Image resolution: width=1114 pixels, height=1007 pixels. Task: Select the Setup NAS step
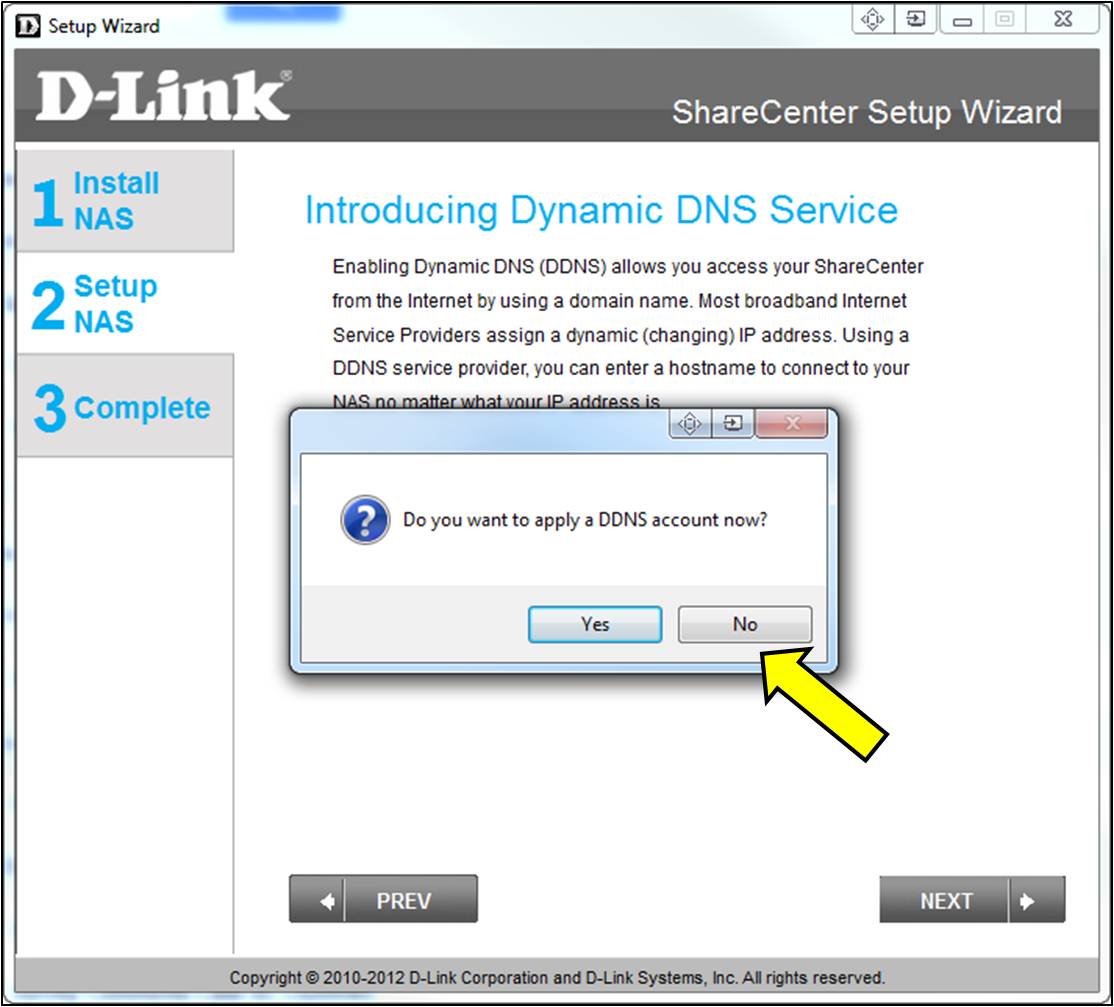[125, 303]
